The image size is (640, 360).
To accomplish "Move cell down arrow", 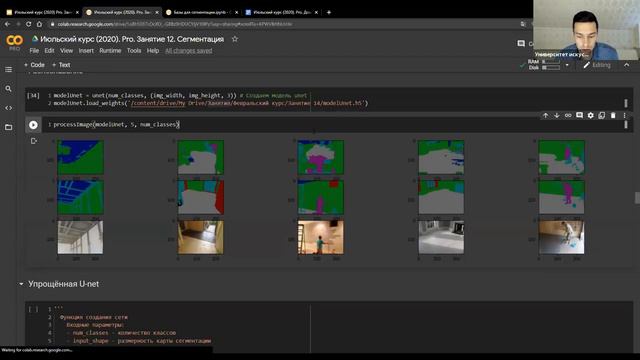I will pos(557,116).
